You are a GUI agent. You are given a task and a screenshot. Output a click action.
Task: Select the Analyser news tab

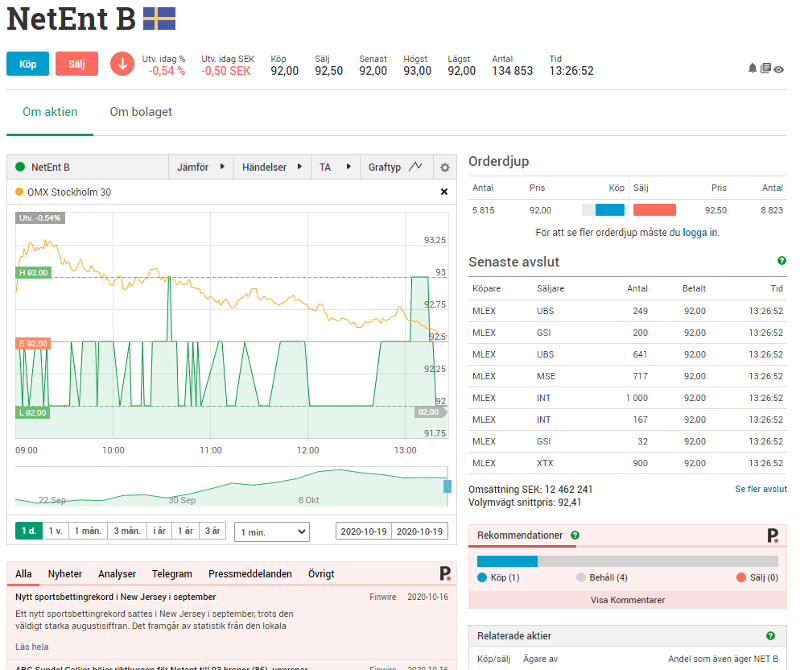[x=117, y=574]
